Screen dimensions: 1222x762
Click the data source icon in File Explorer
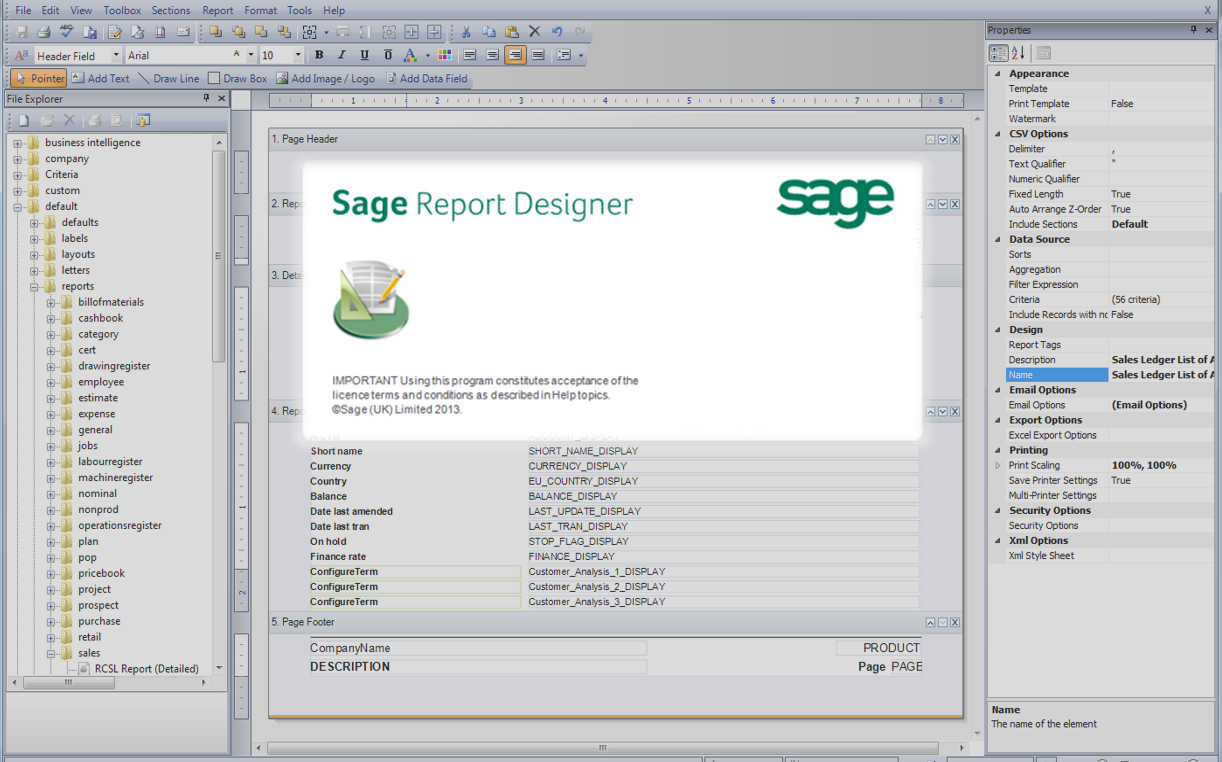143,120
